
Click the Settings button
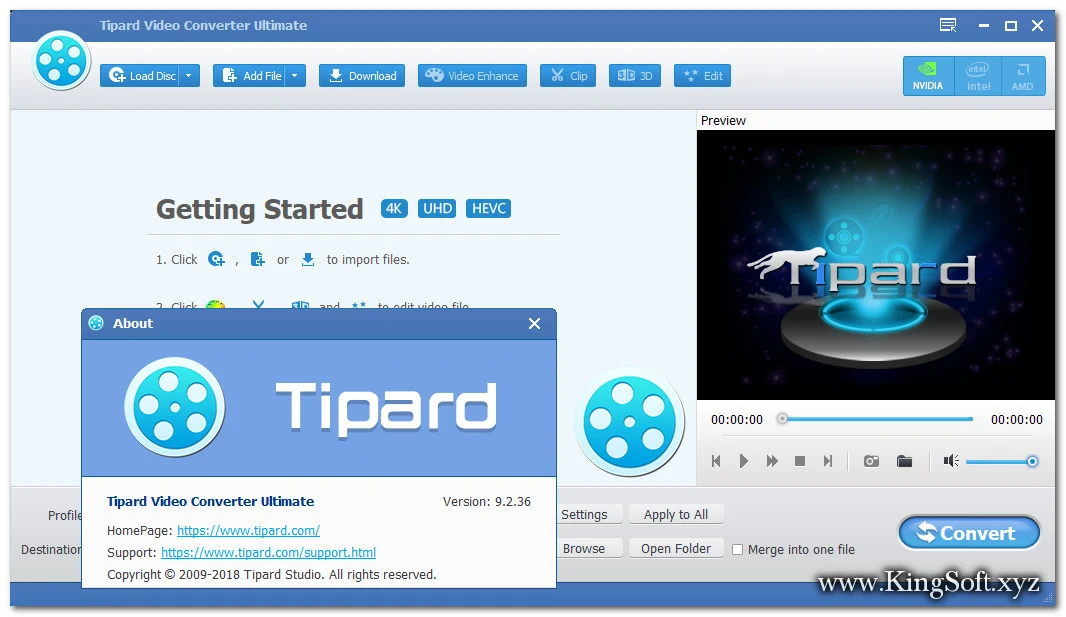[x=589, y=514]
